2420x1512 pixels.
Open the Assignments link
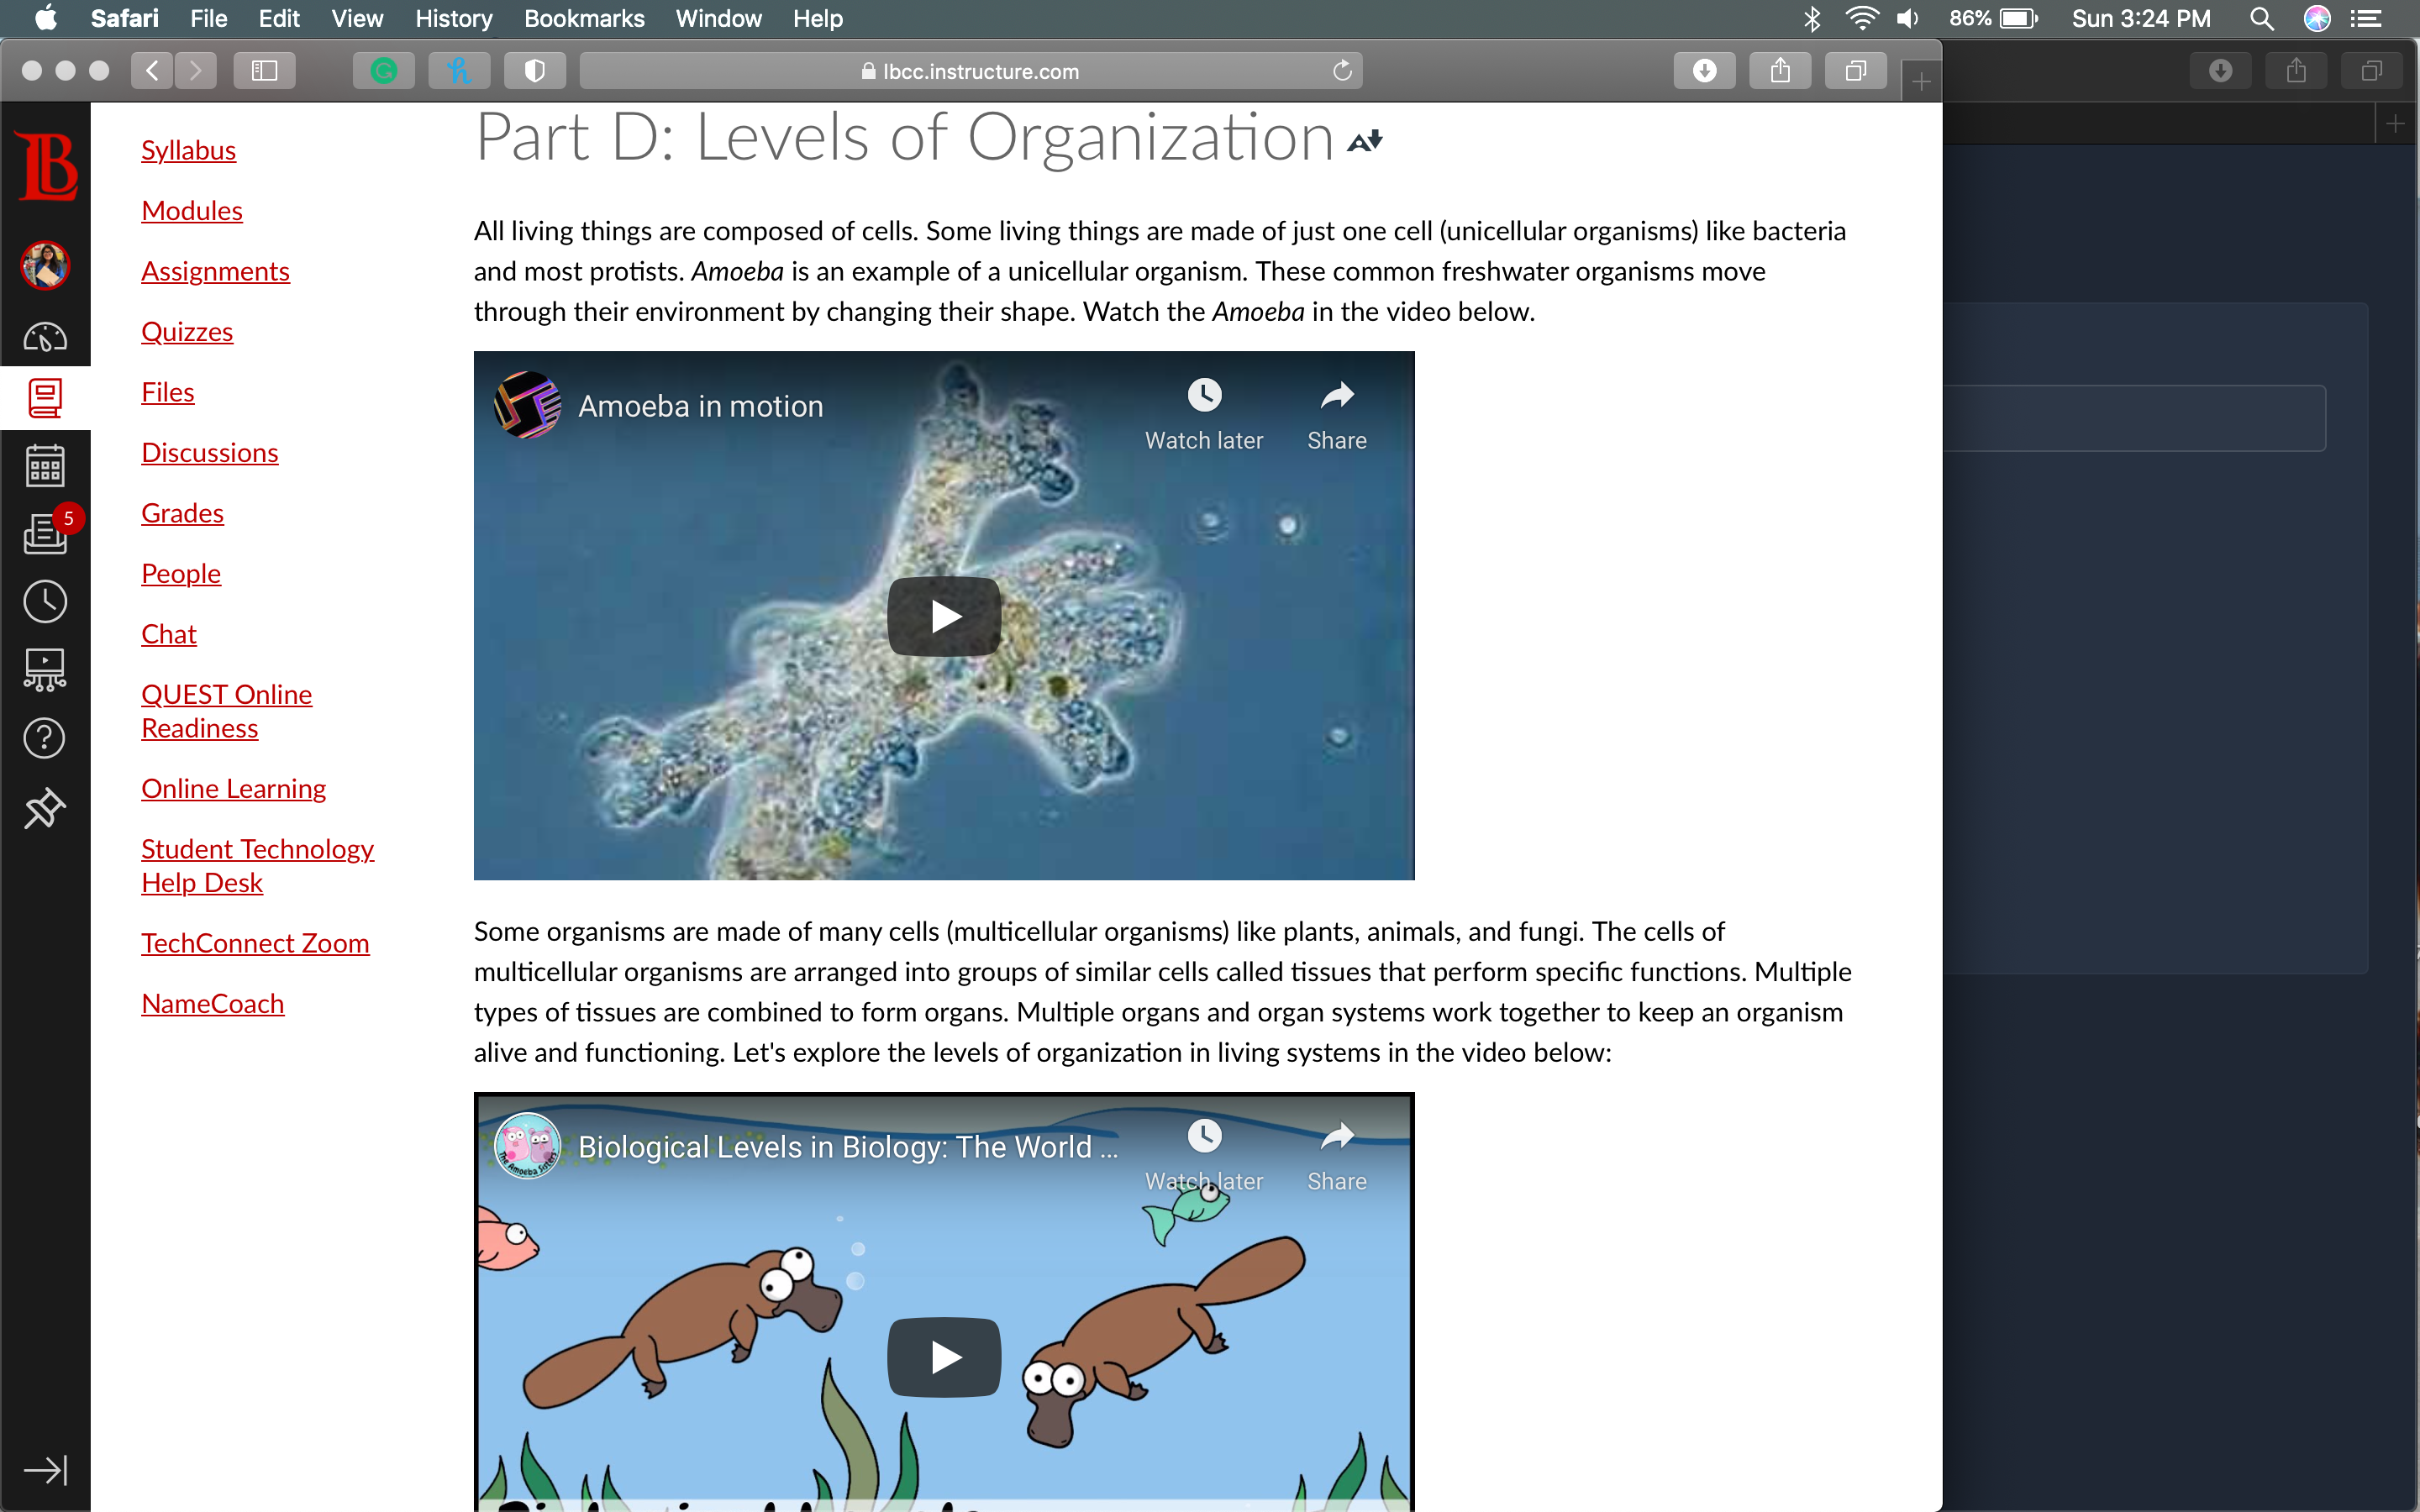215,271
